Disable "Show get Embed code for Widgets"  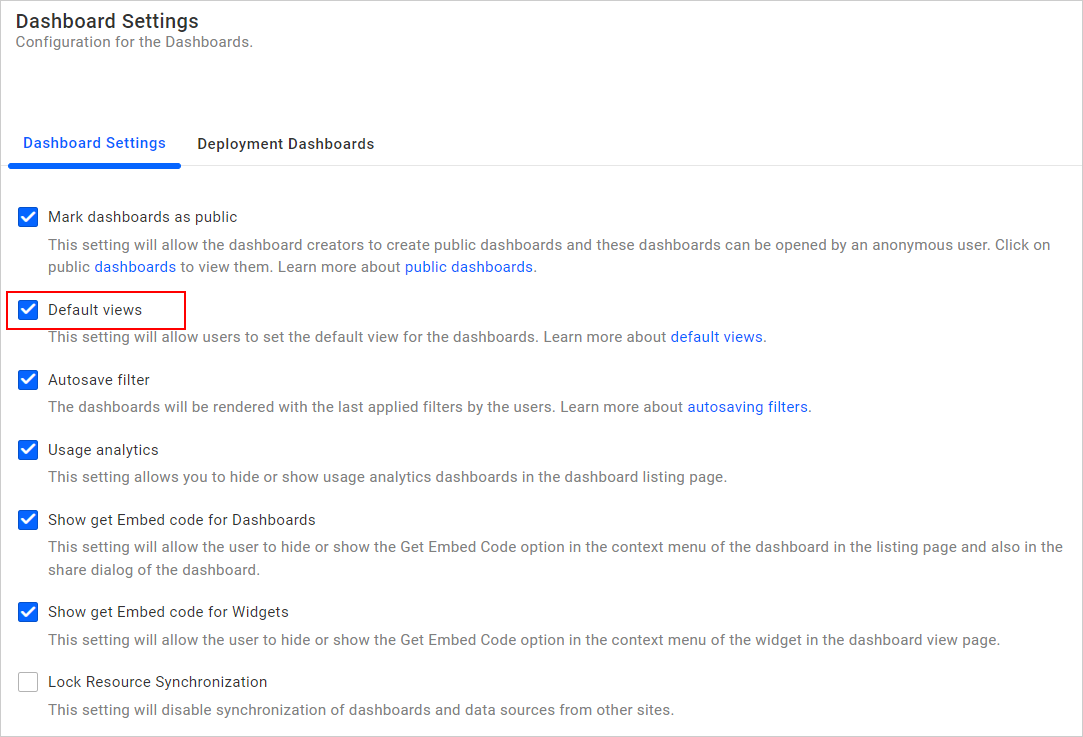27,612
